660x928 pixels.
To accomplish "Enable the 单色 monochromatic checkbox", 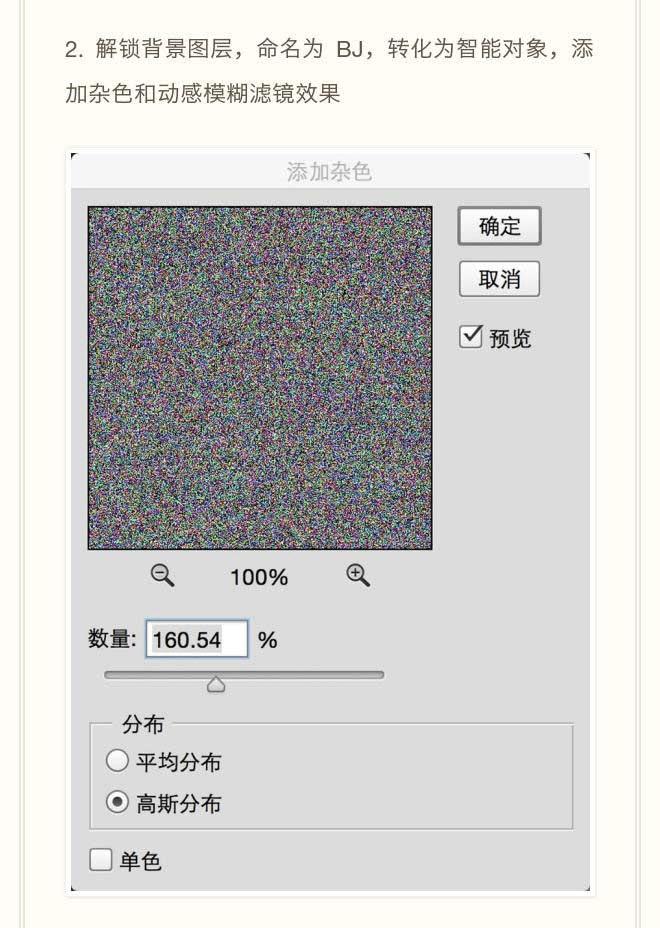I will coord(101,859).
